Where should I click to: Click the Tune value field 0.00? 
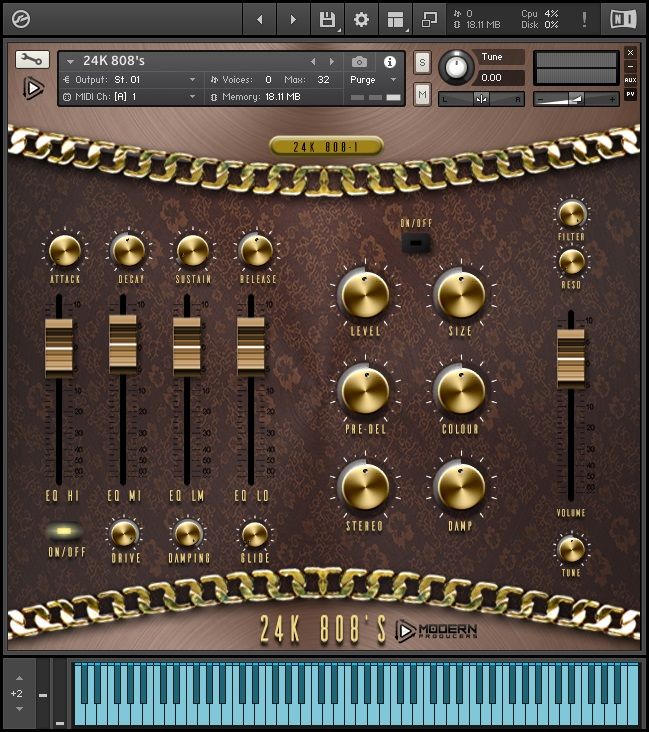(500, 77)
